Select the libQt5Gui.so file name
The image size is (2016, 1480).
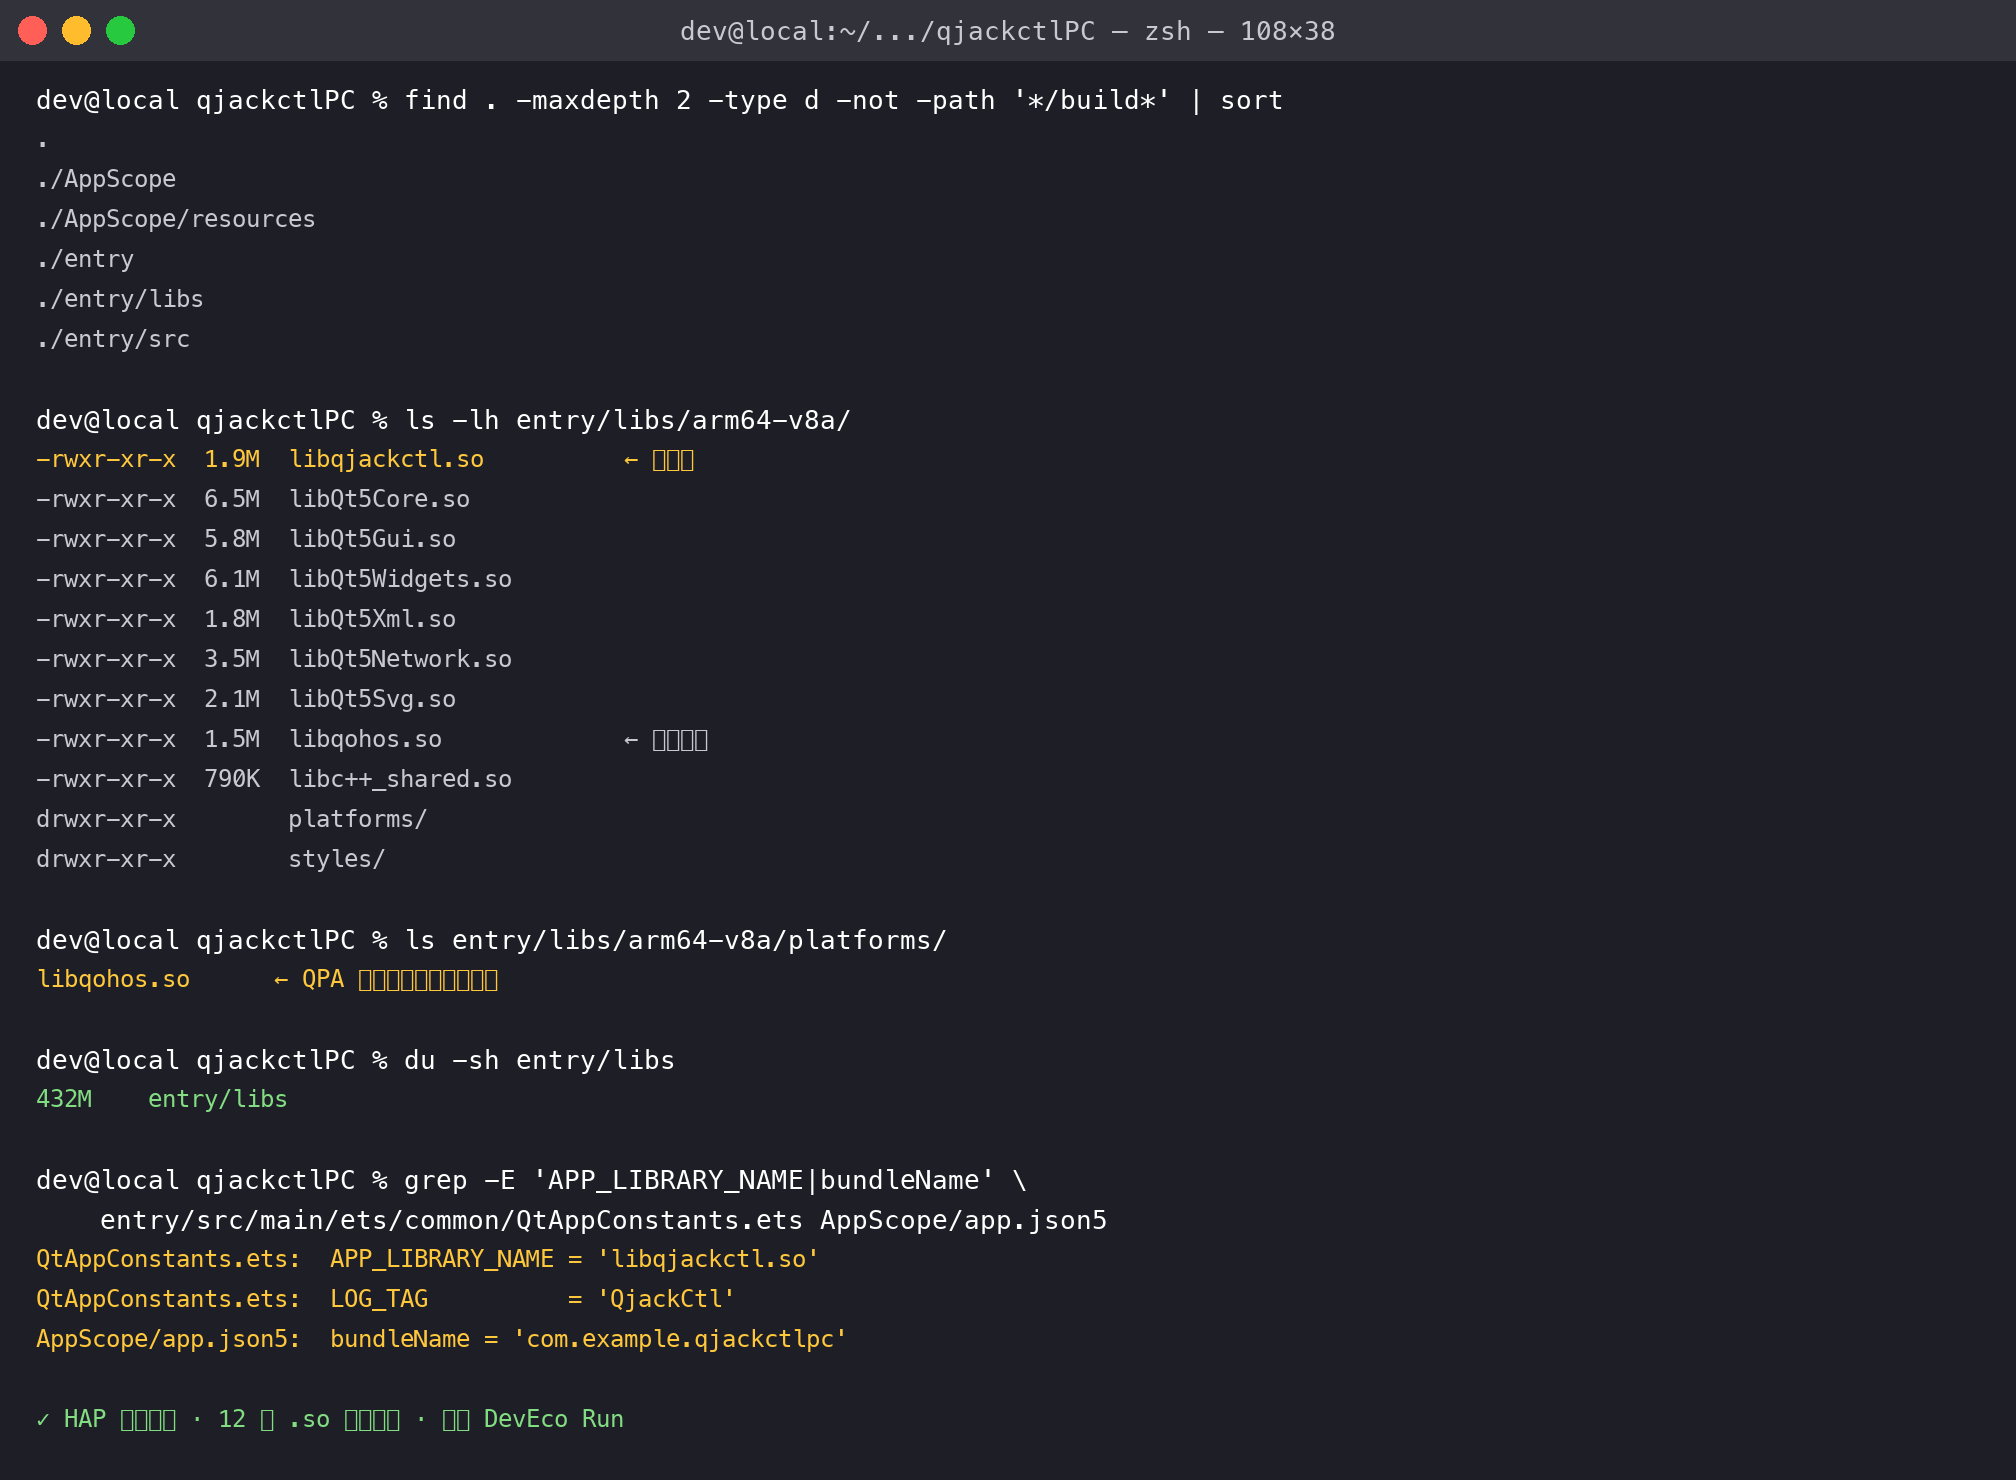[372, 539]
